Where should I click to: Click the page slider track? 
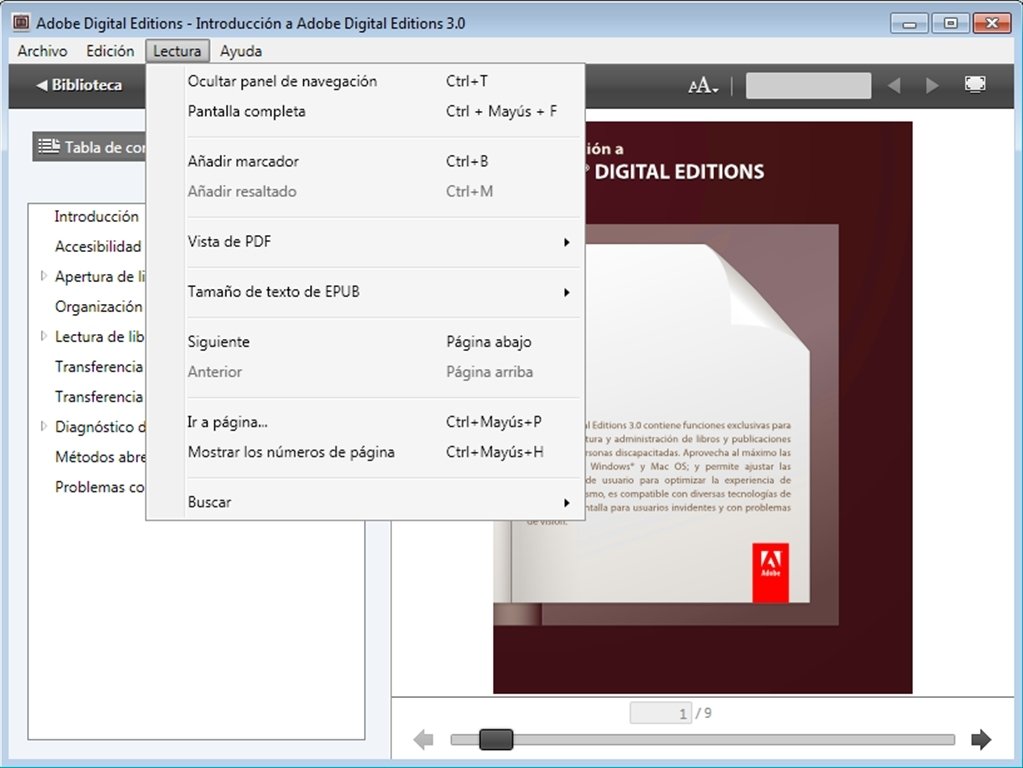(x=703, y=739)
